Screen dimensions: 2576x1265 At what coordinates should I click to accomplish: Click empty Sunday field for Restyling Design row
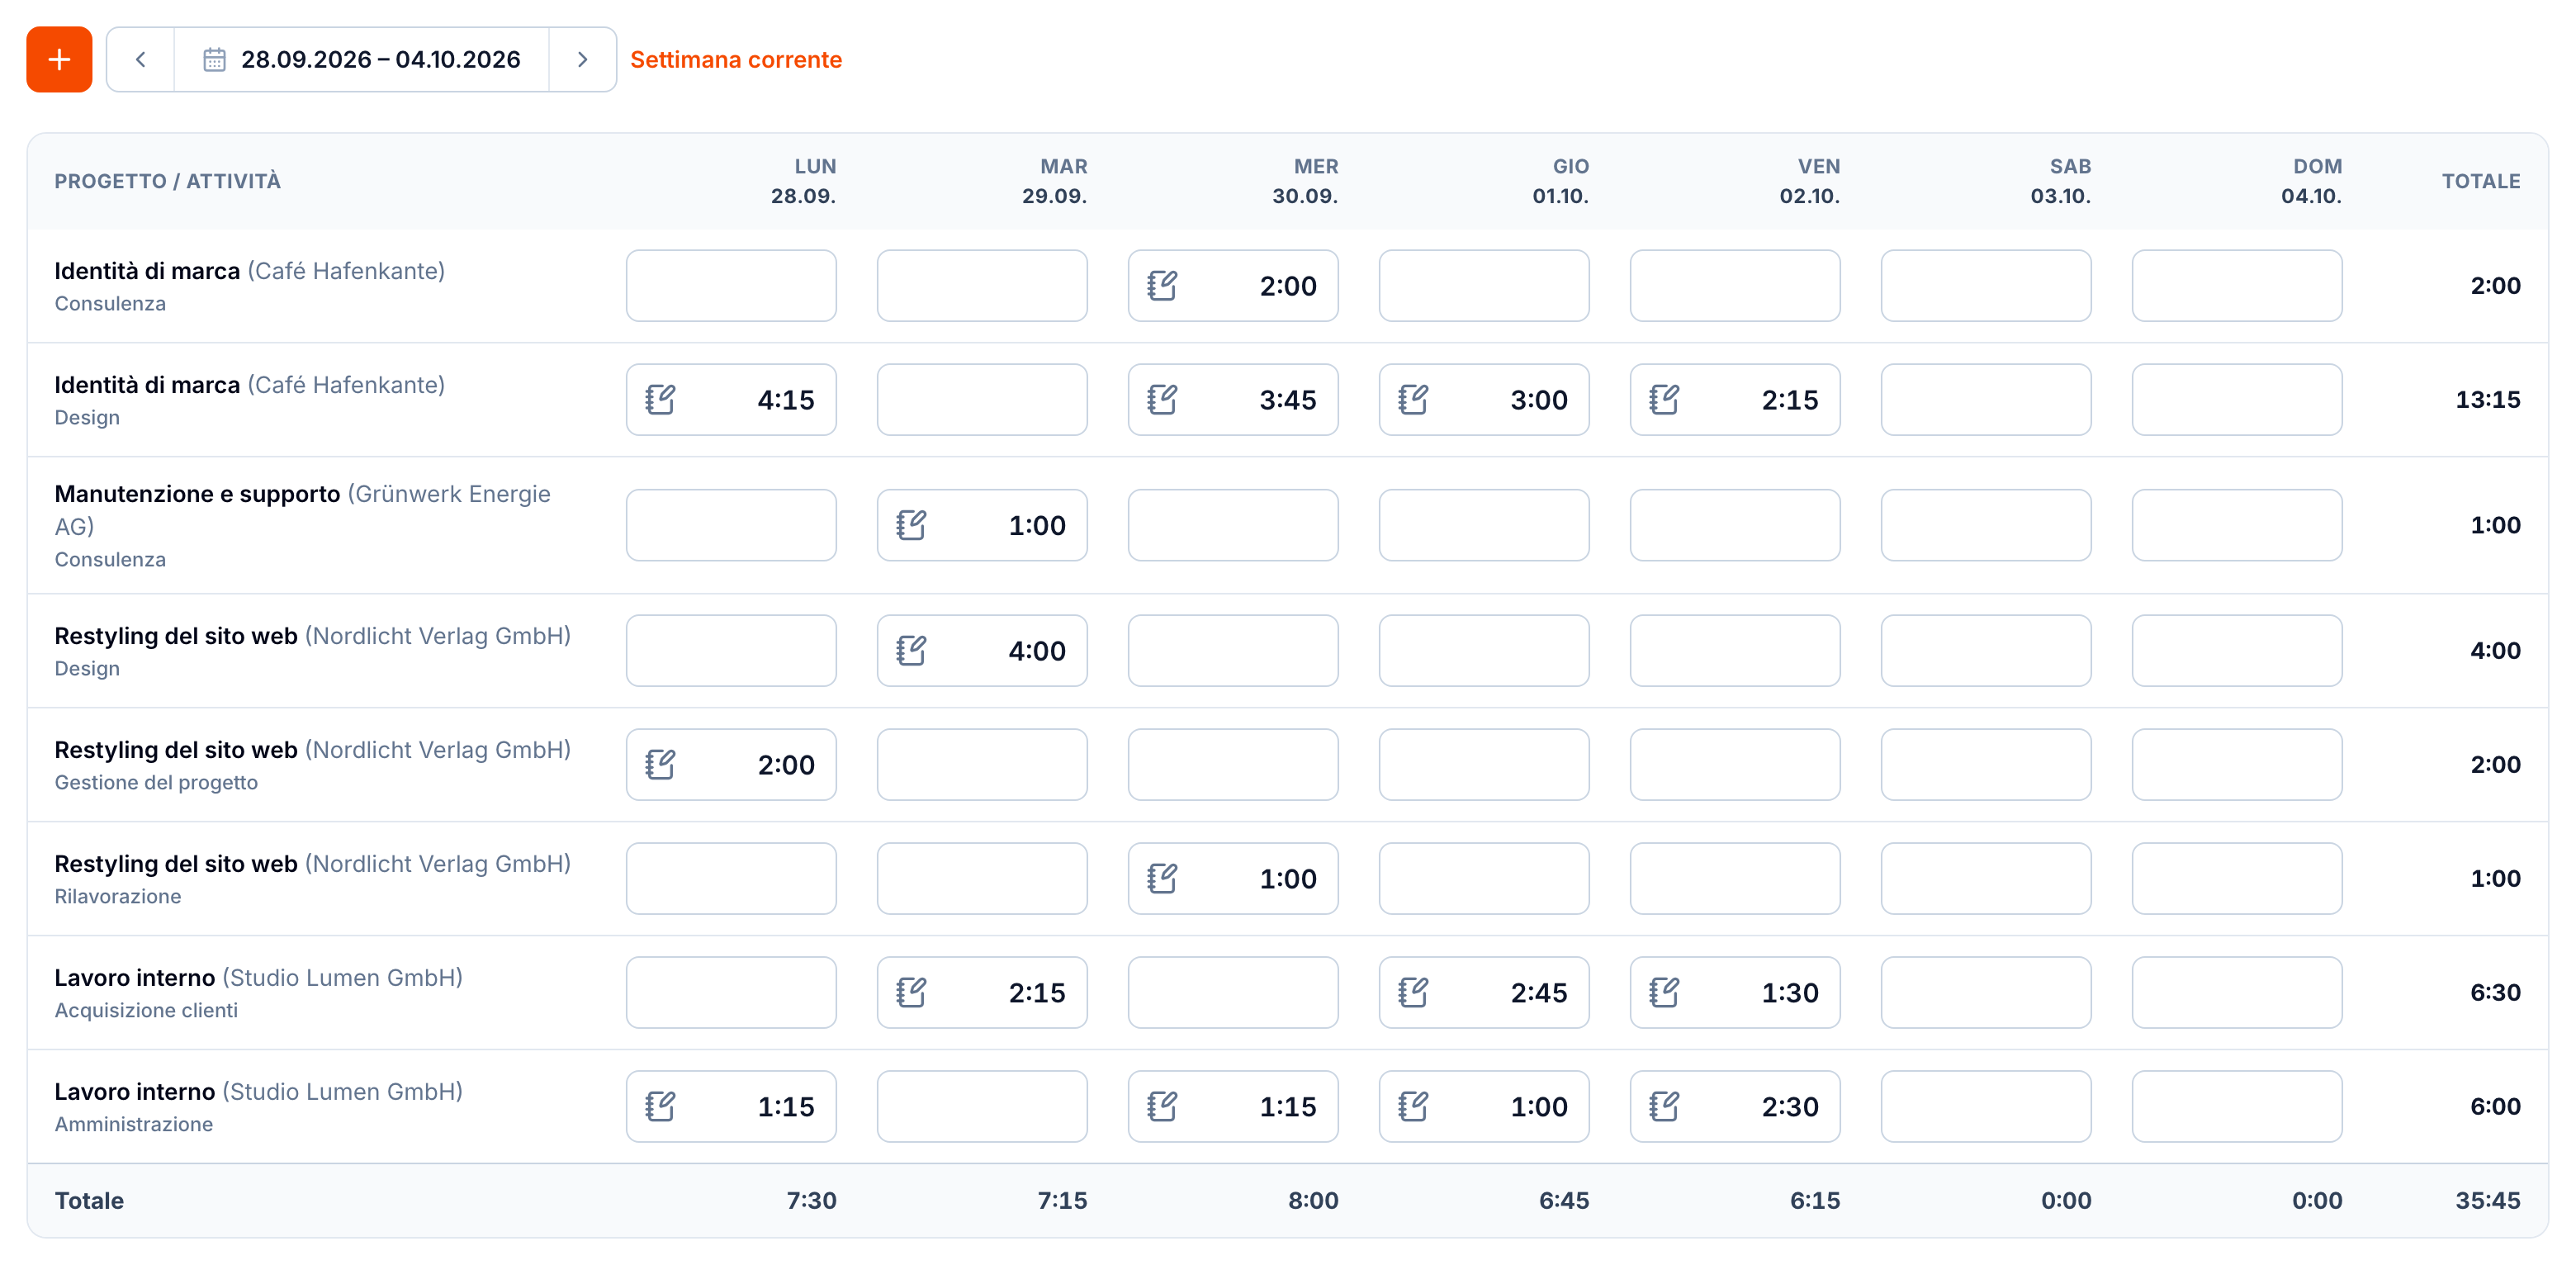tap(2237, 651)
